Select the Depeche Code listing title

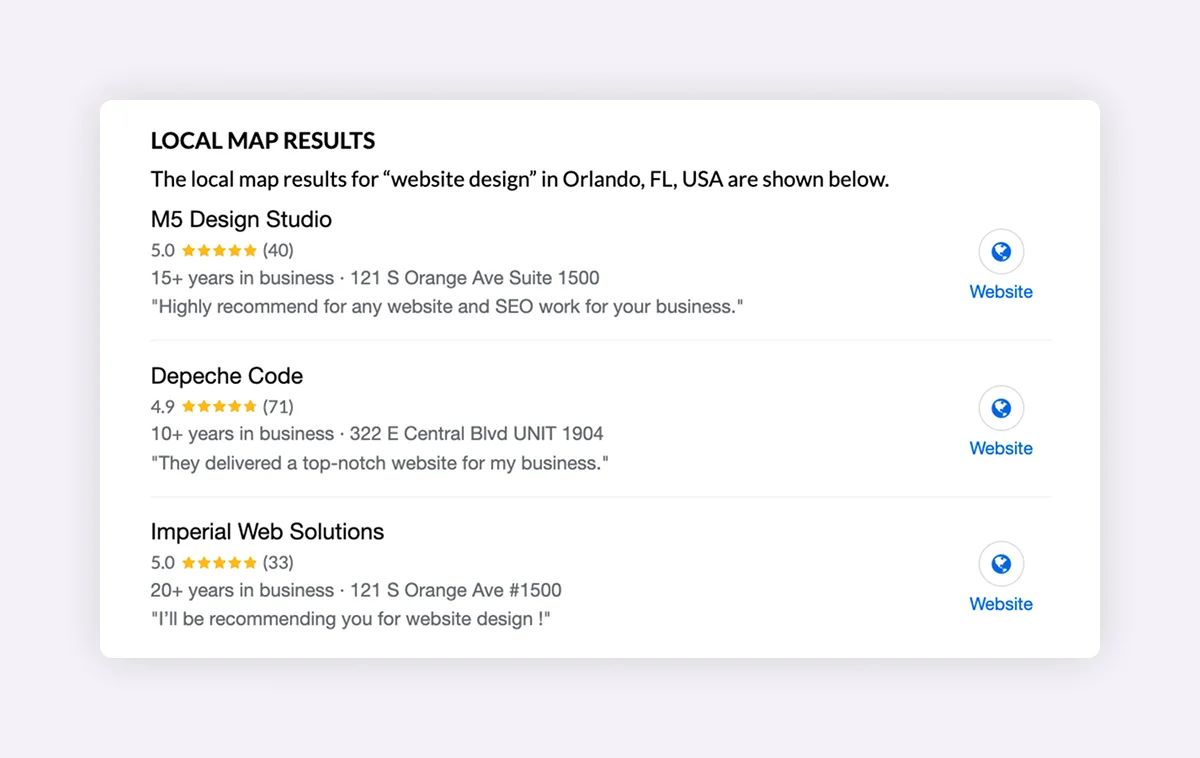[227, 376]
